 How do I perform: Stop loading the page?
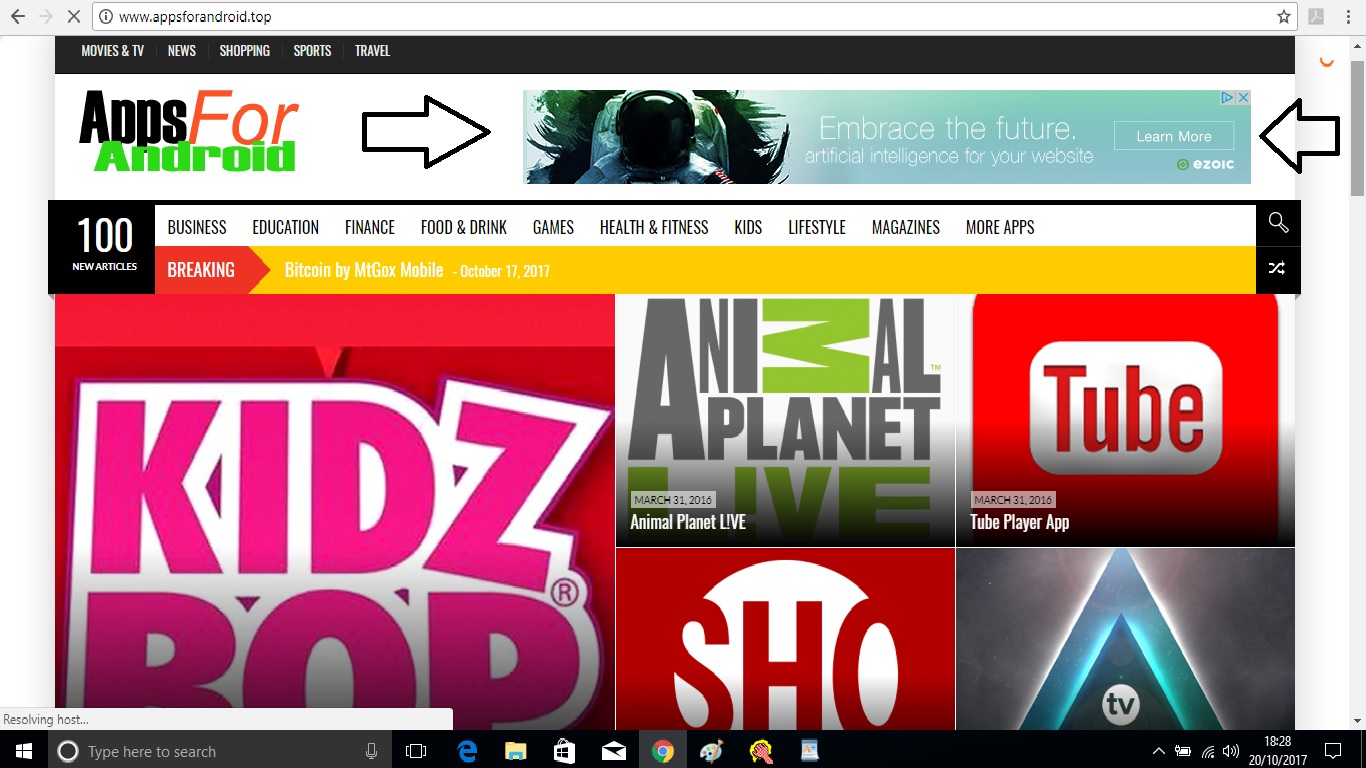click(75, 16)
